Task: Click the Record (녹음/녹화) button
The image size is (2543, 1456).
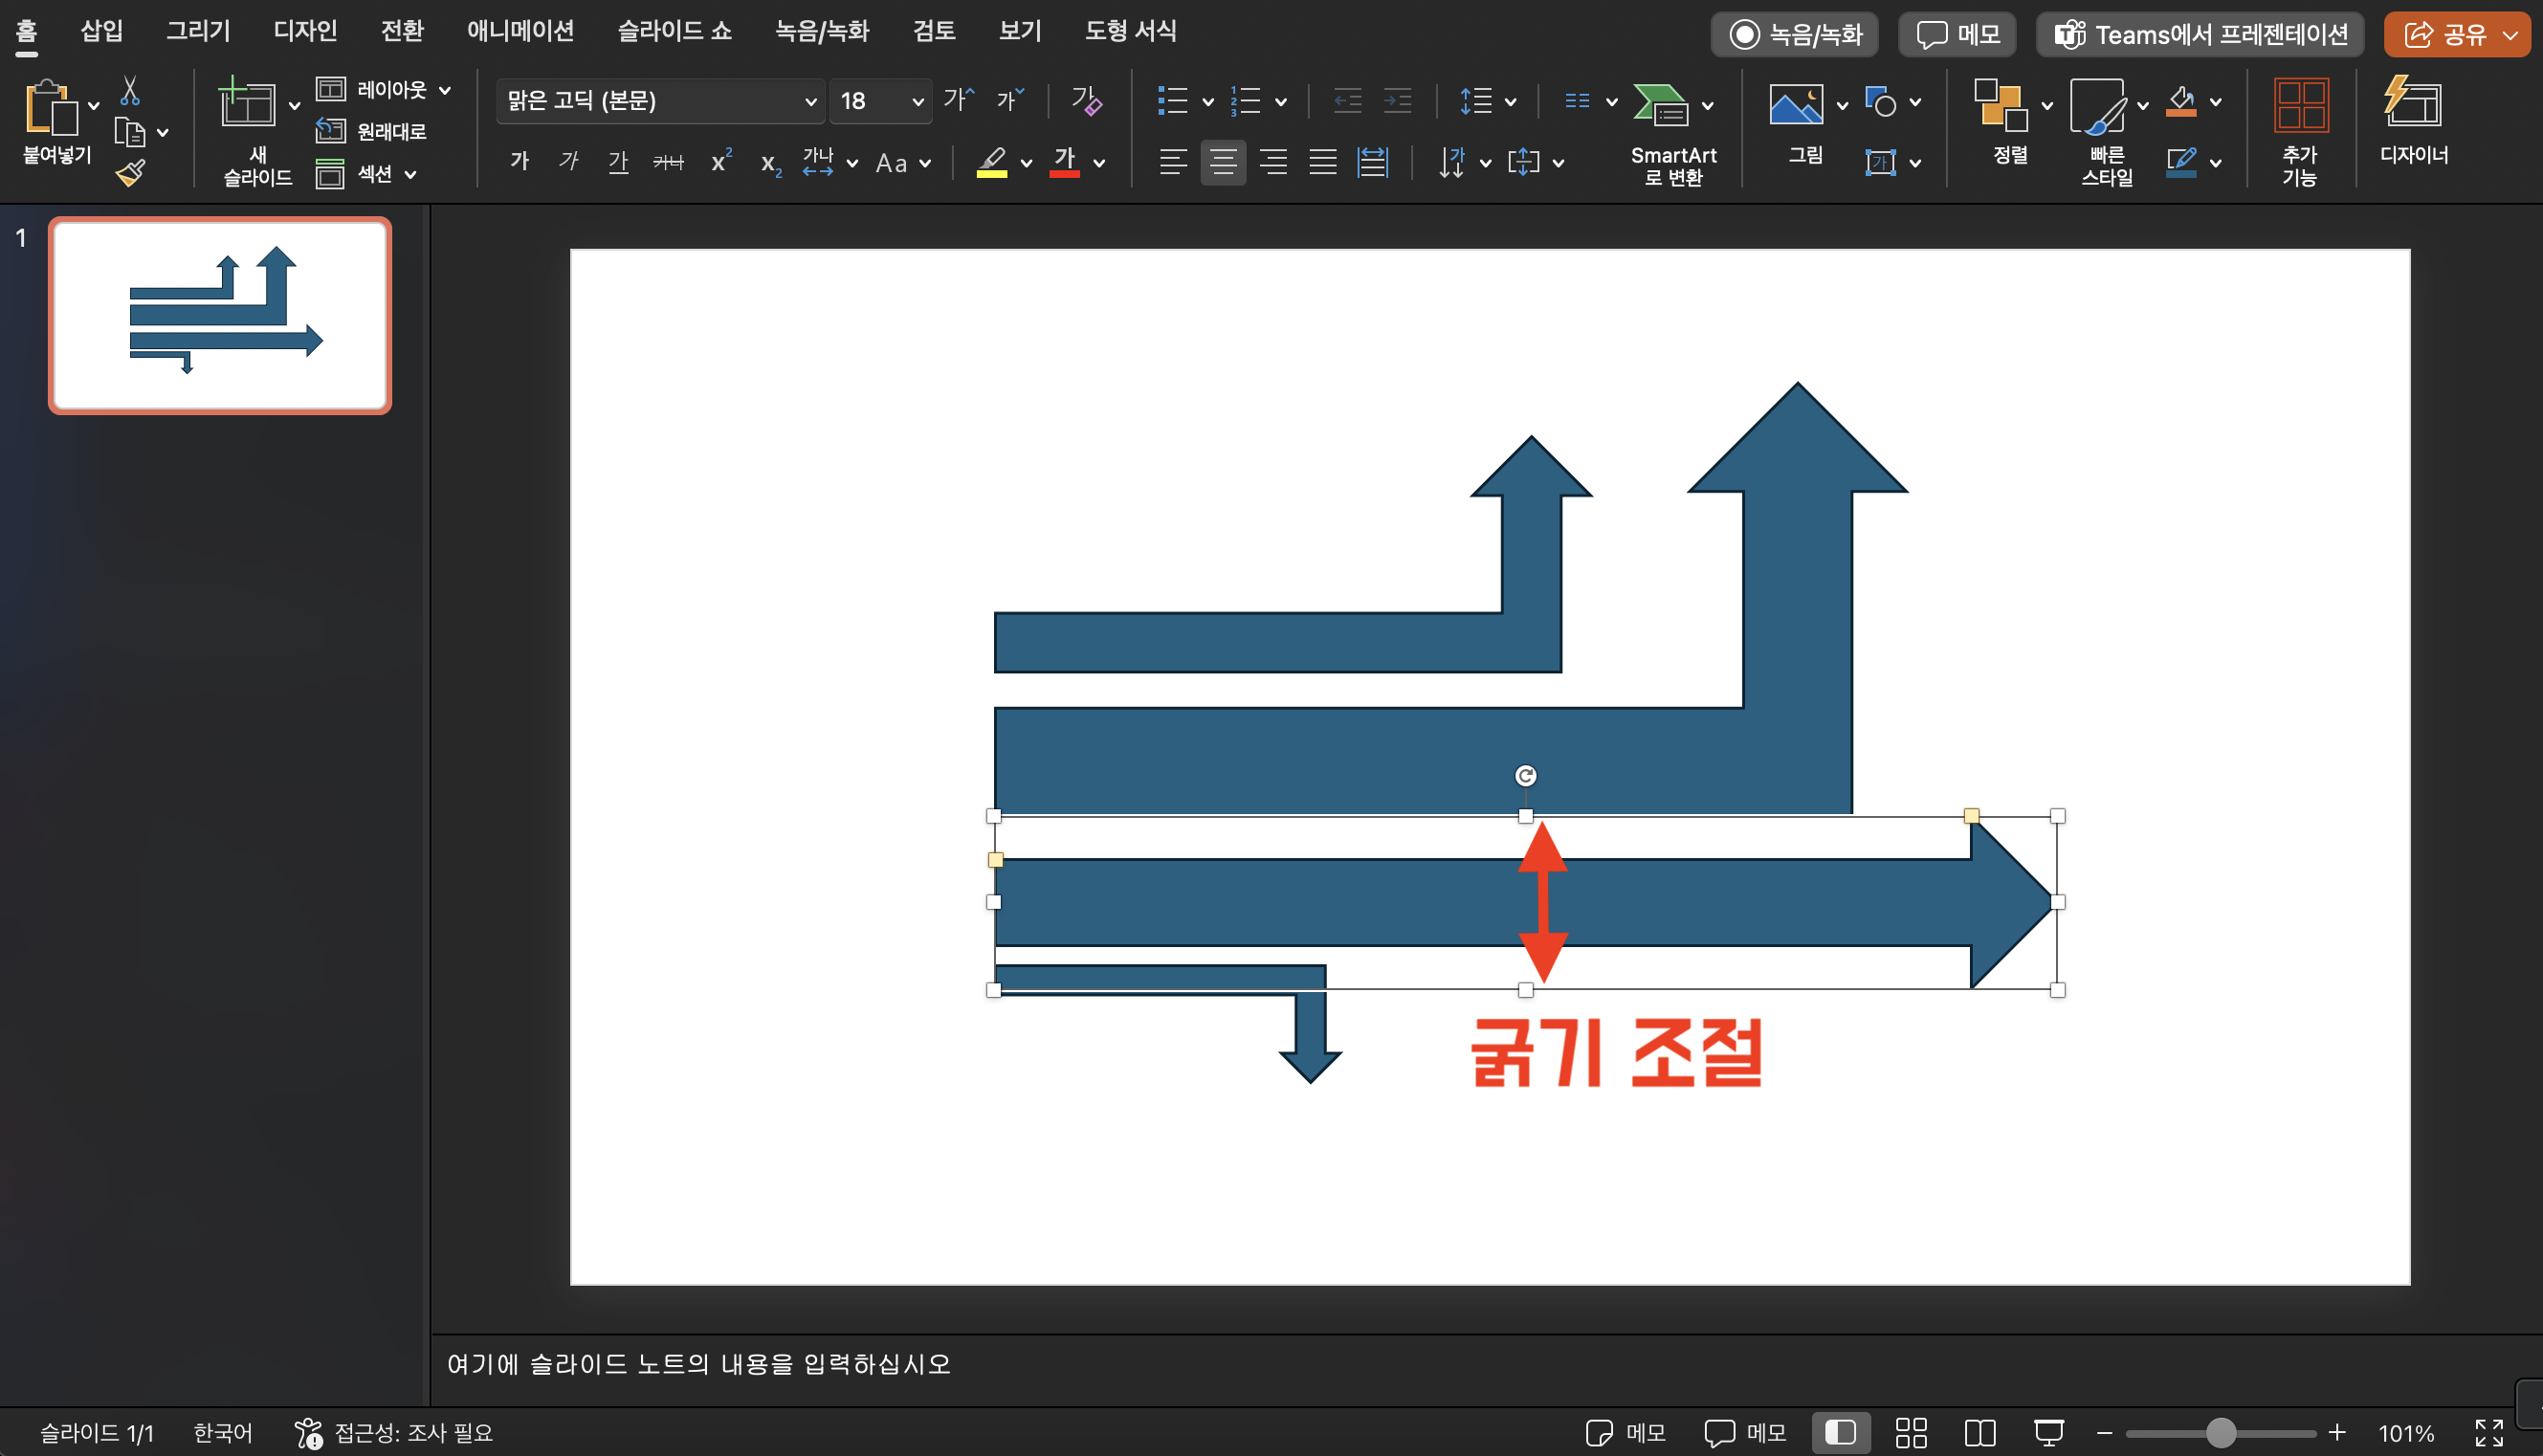Action: [1795, 34]
